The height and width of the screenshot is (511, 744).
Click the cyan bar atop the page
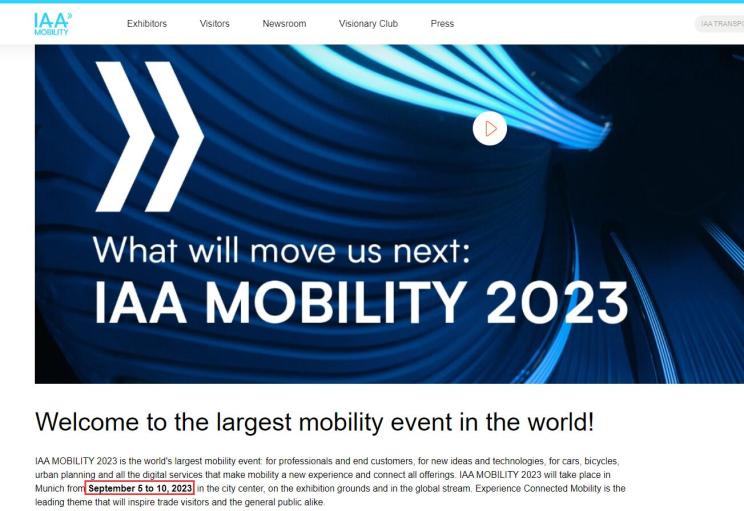[372, 2]
